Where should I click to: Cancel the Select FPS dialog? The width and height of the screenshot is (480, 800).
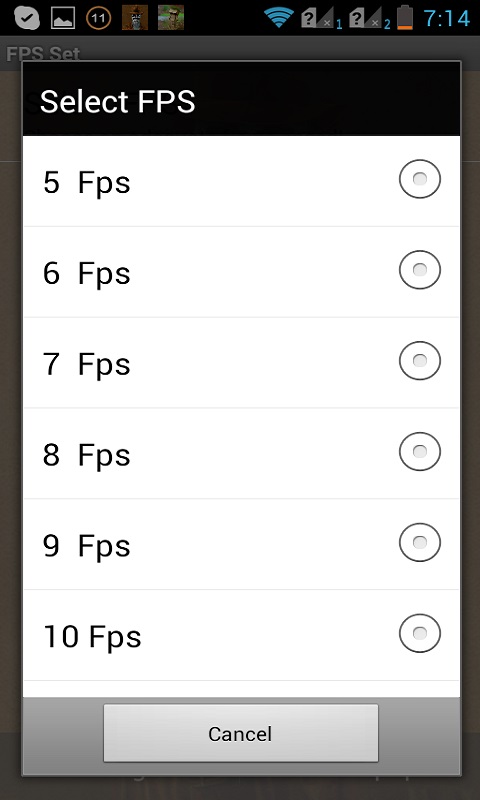point(241,733)
